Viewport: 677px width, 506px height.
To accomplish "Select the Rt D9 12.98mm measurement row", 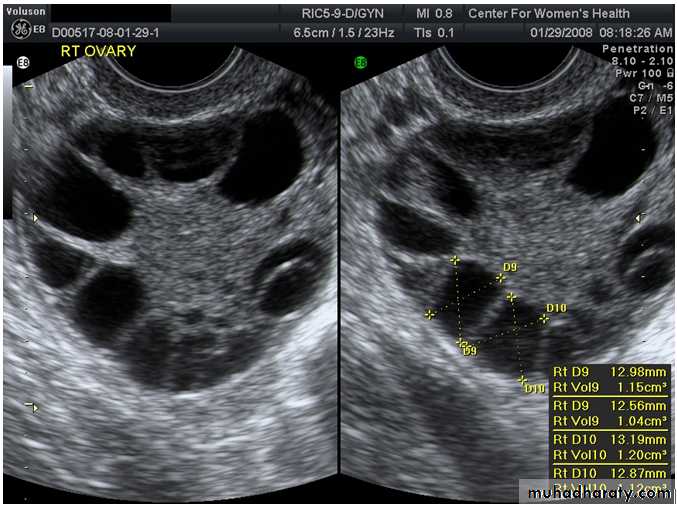I will [609, 372].
